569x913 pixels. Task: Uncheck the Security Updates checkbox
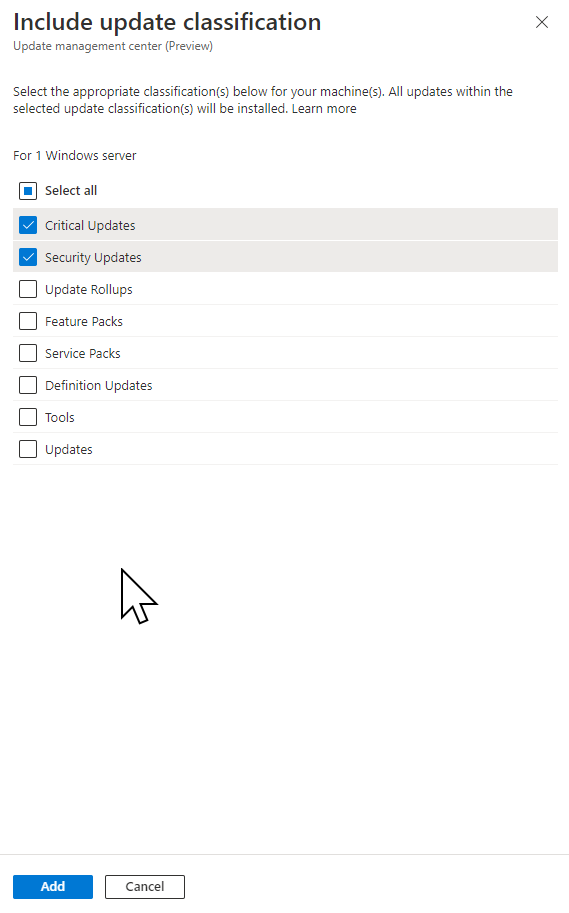28,257
